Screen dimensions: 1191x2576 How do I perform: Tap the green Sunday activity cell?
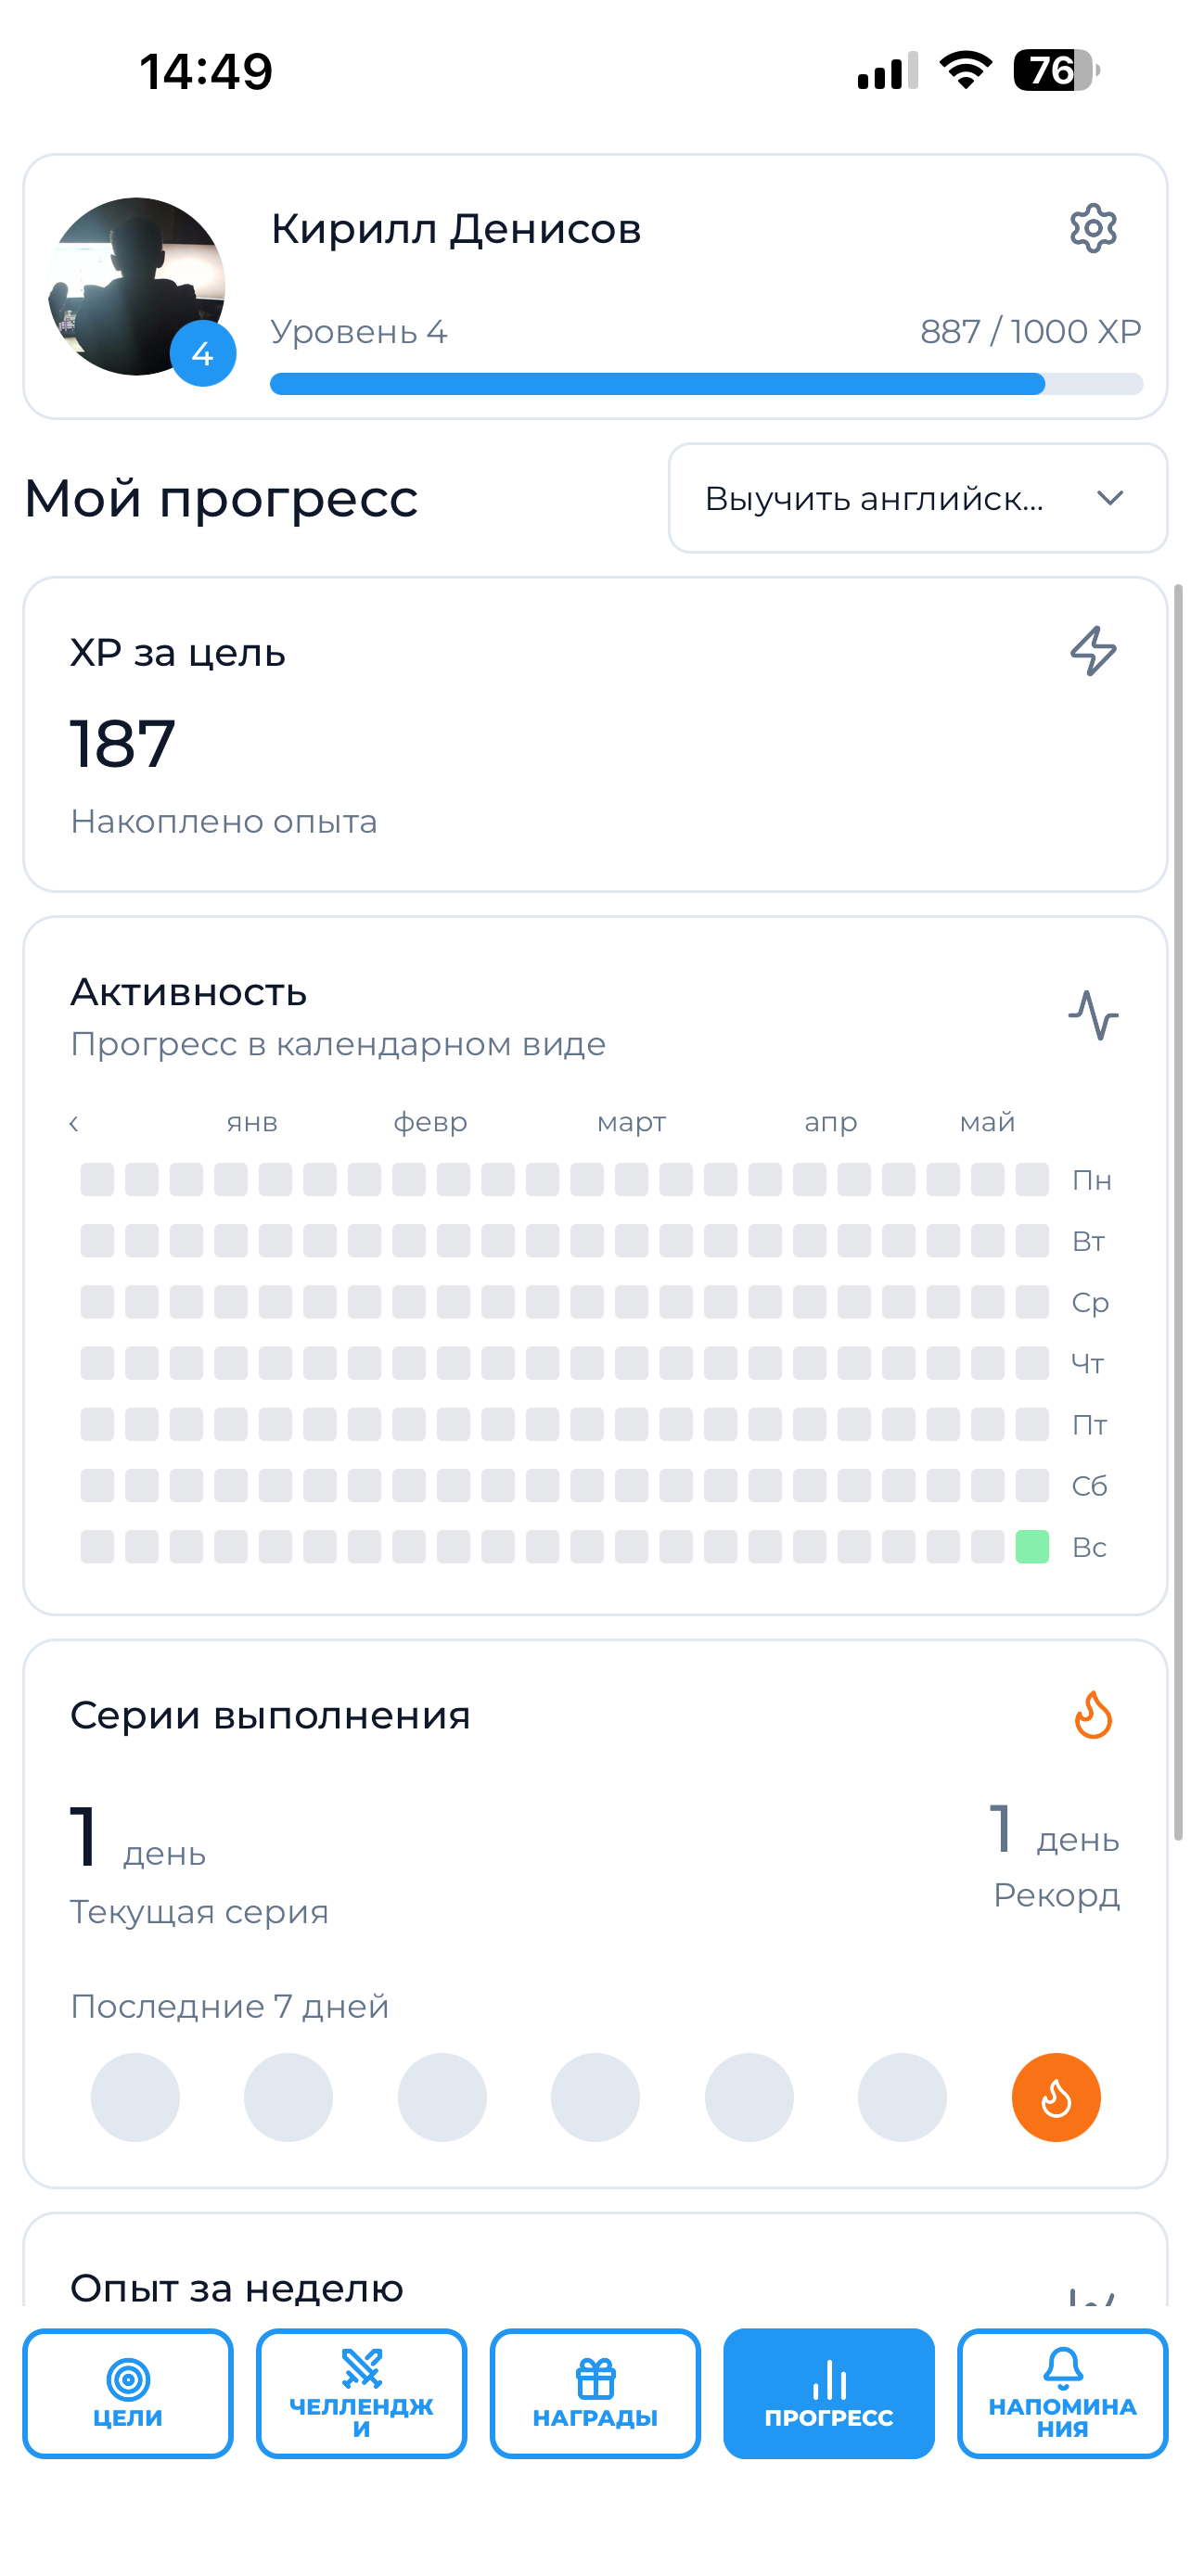(x=1032, y=1547)
